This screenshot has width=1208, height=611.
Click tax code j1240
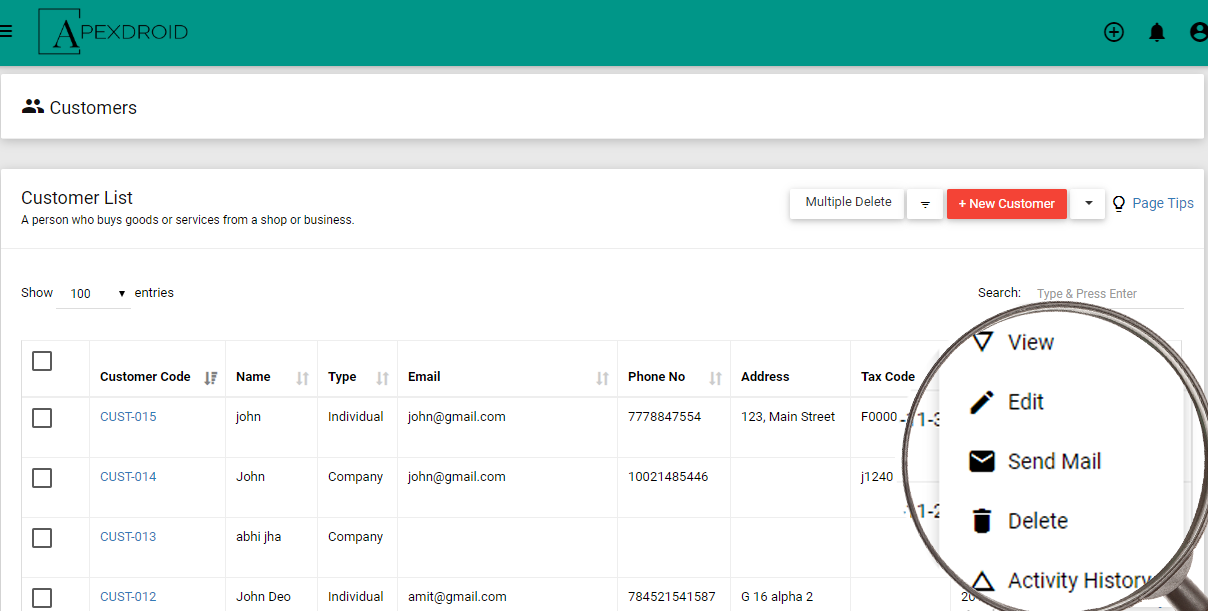877,477
